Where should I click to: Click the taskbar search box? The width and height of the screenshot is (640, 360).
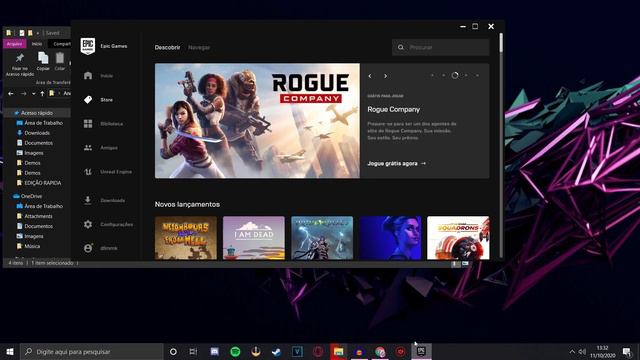(91, 351)
